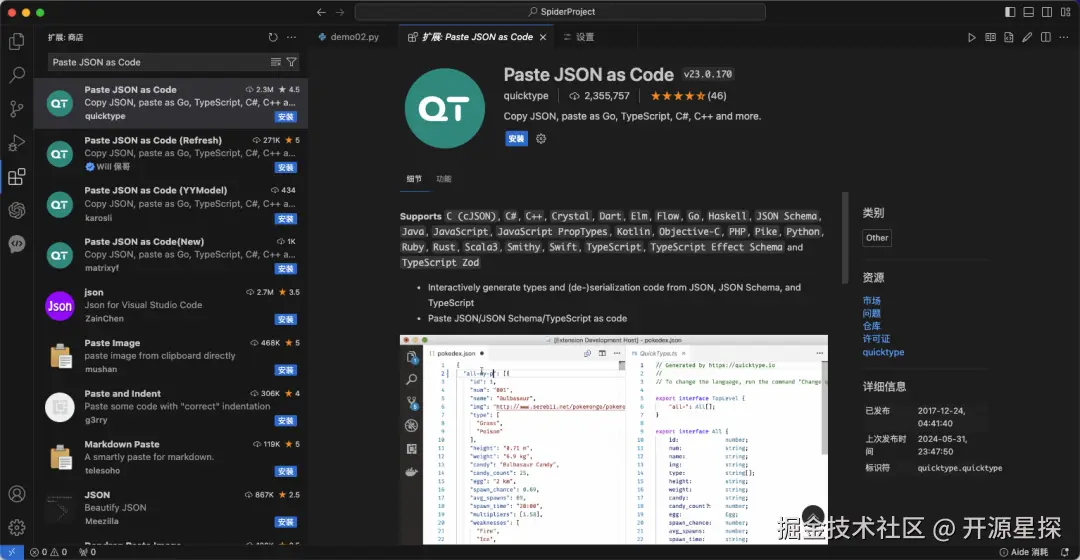This screenshot has height=560, width=1080.
Task: Clear extensions search results icon
Action: click(276, 62)
